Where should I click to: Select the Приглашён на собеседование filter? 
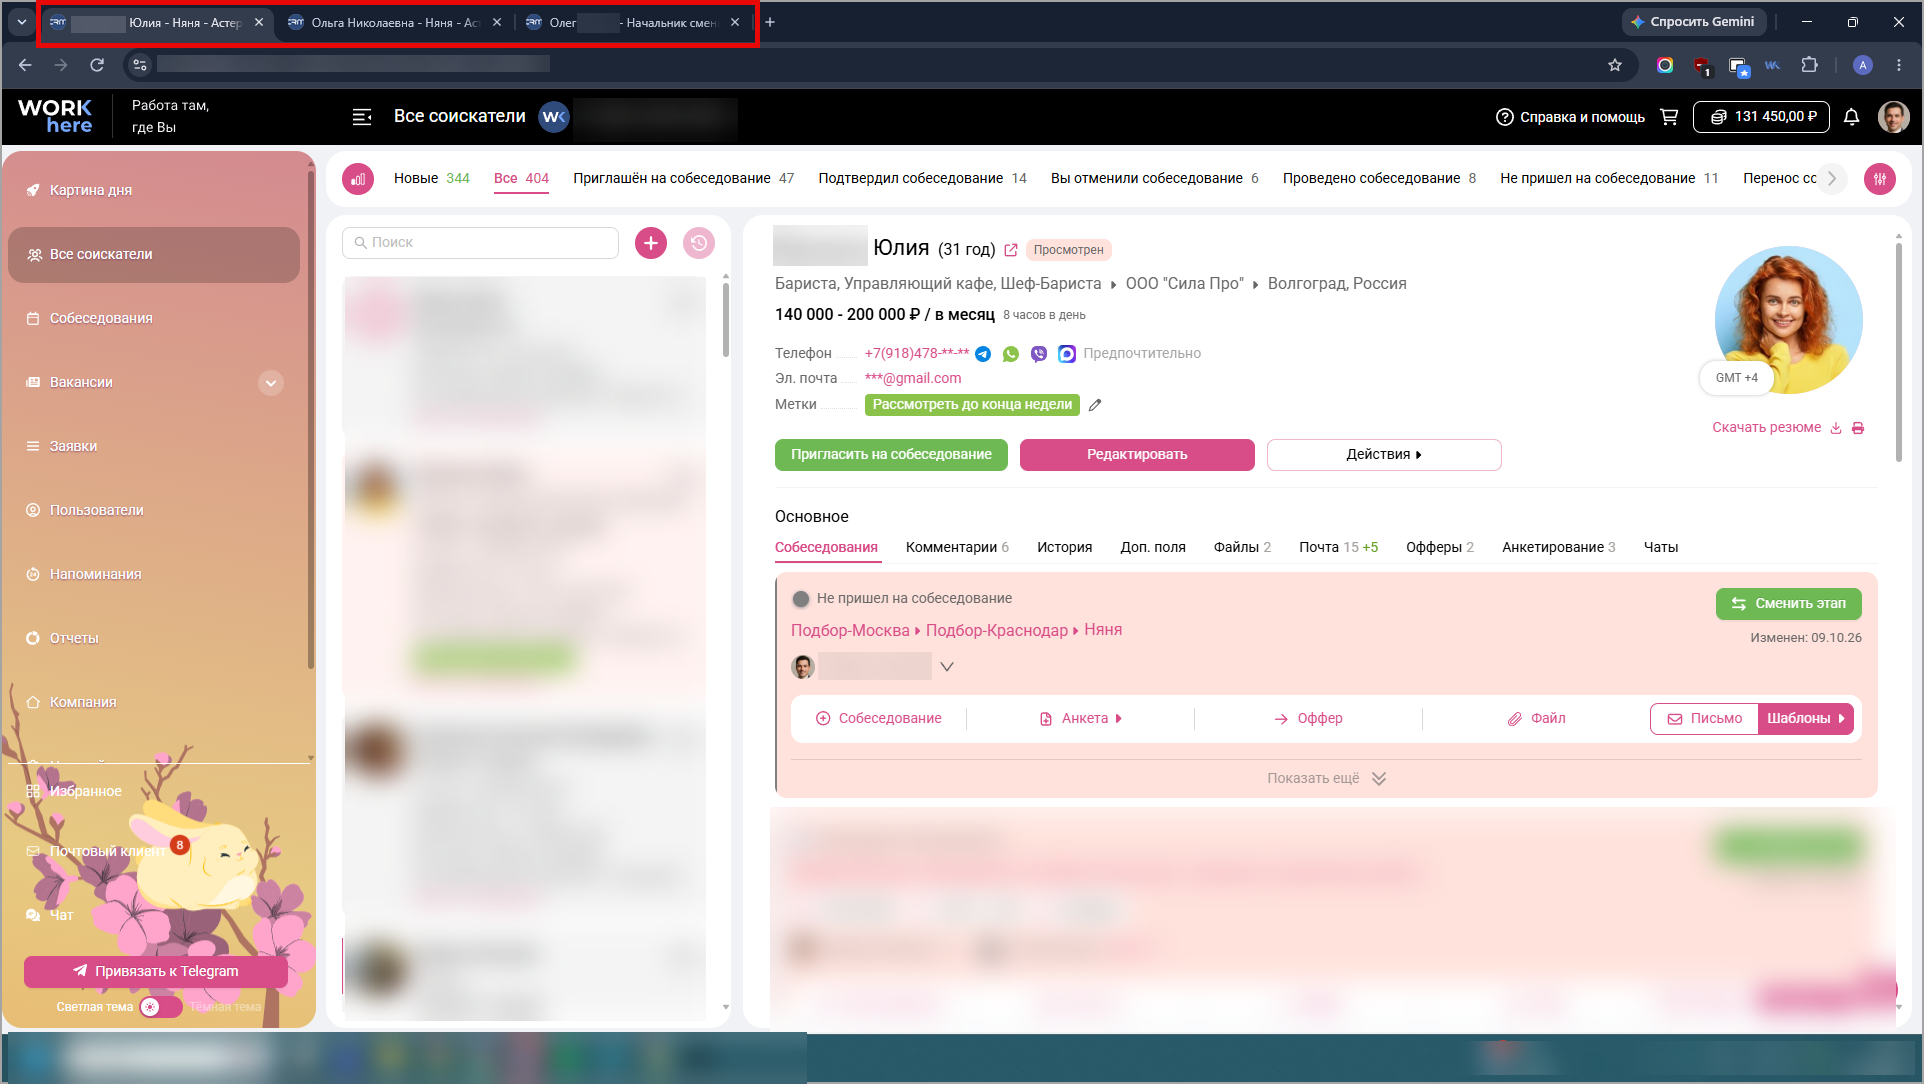(684, 179)
